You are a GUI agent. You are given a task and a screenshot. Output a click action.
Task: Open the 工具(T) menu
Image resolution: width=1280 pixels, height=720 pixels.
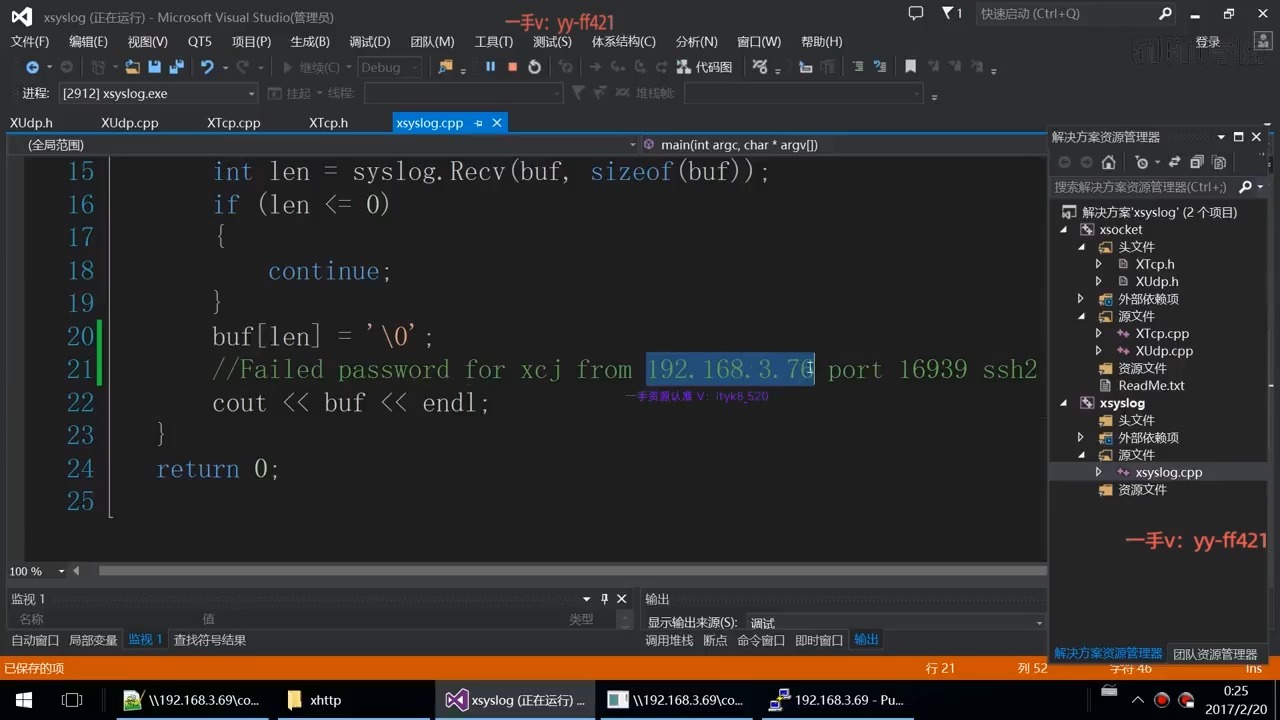[493, 41]
